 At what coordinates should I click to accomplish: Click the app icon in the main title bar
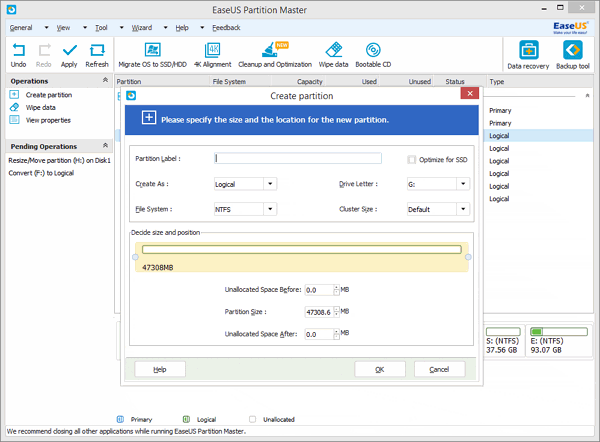pos(11,9)
